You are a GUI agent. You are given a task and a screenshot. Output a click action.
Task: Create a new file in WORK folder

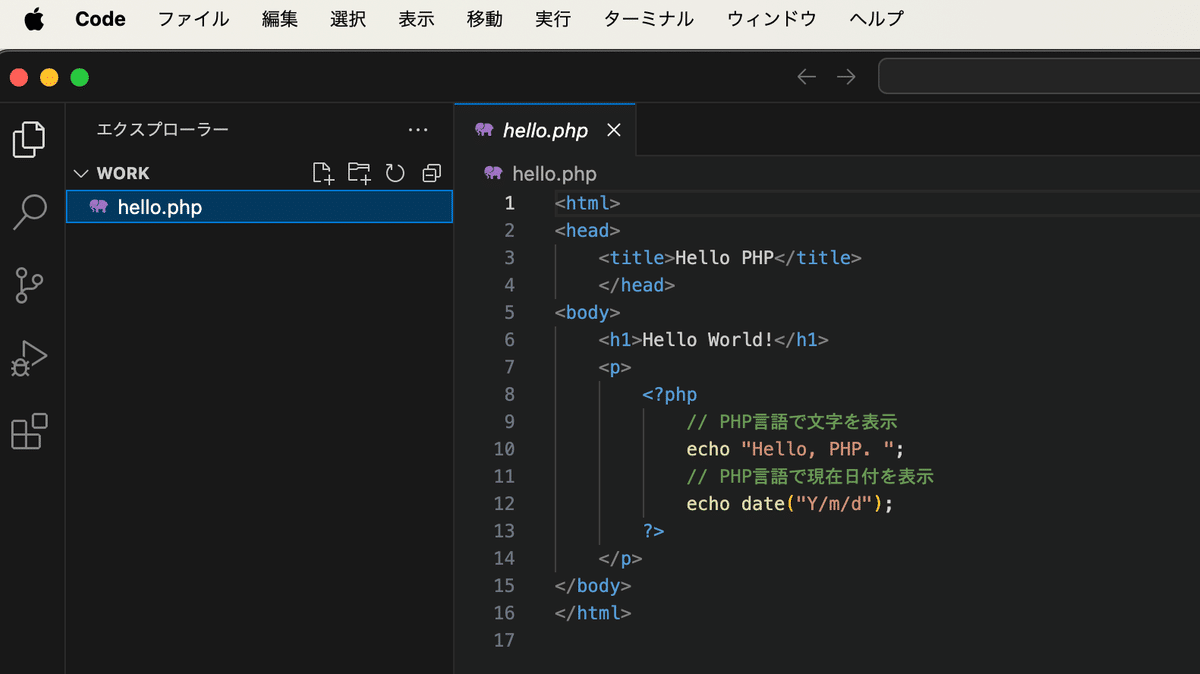(x=322, y=173)
